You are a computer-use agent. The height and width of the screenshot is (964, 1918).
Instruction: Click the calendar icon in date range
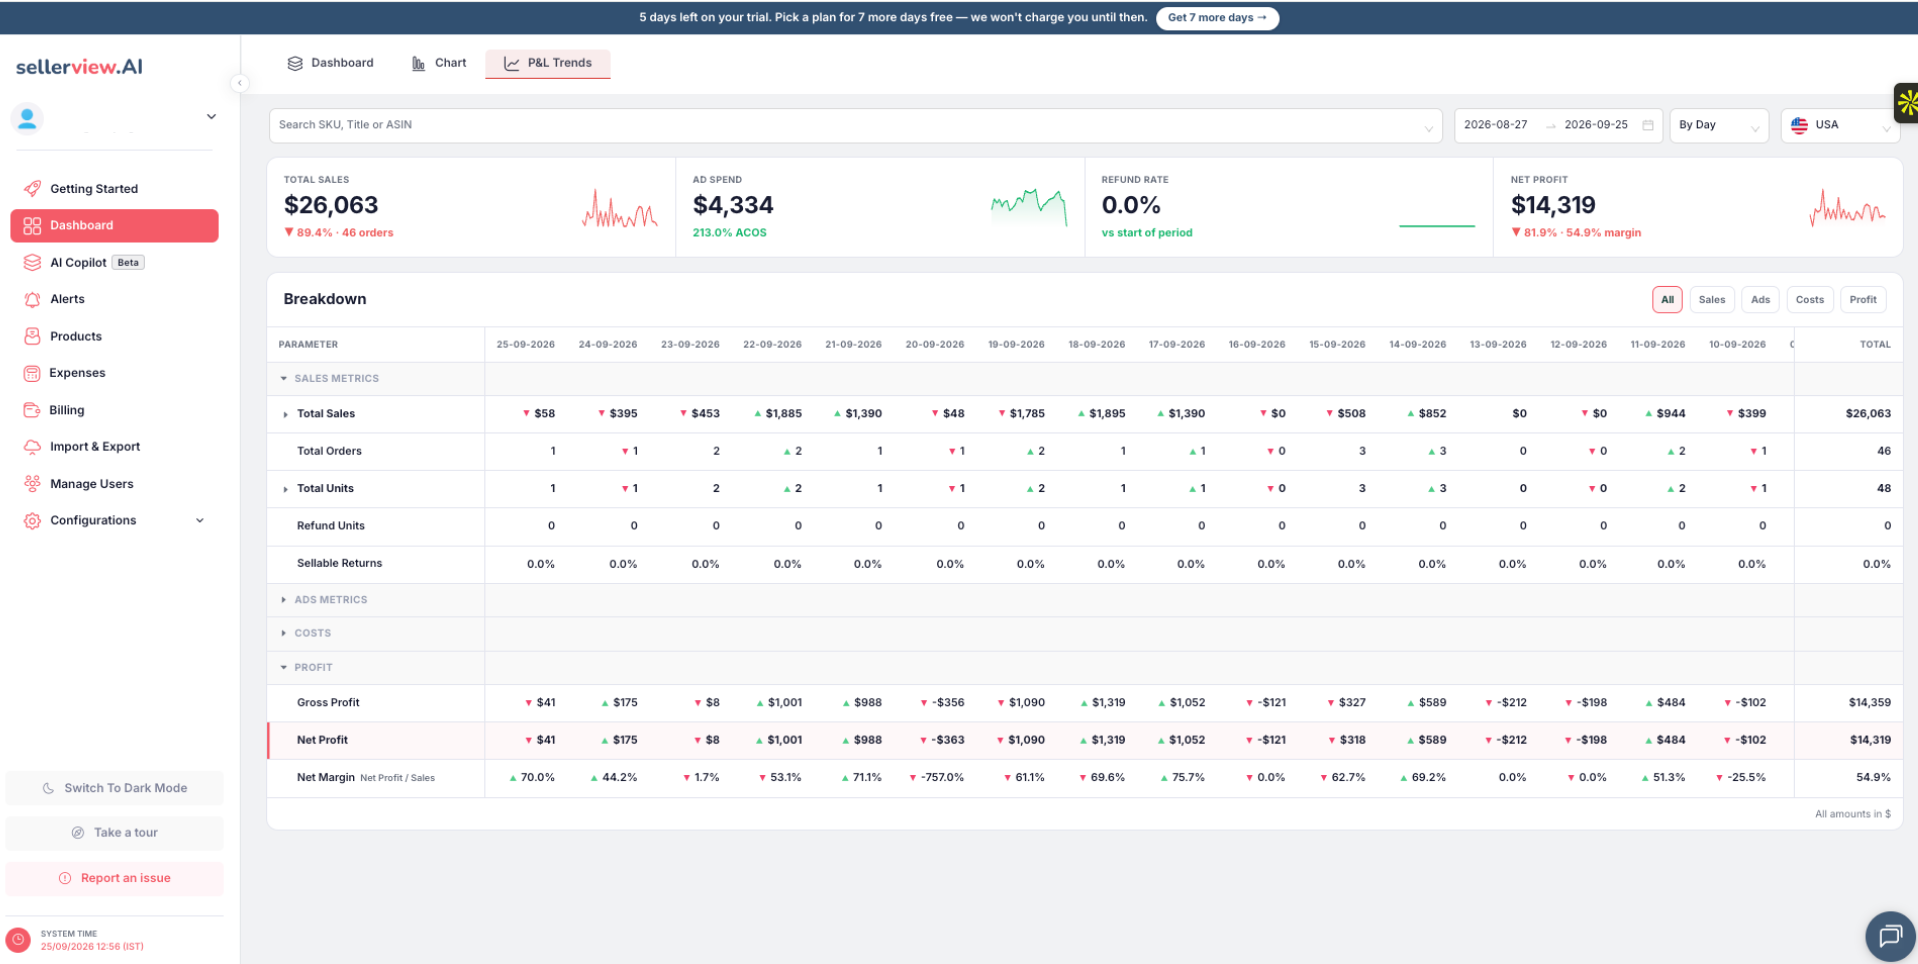[1648, 125]
